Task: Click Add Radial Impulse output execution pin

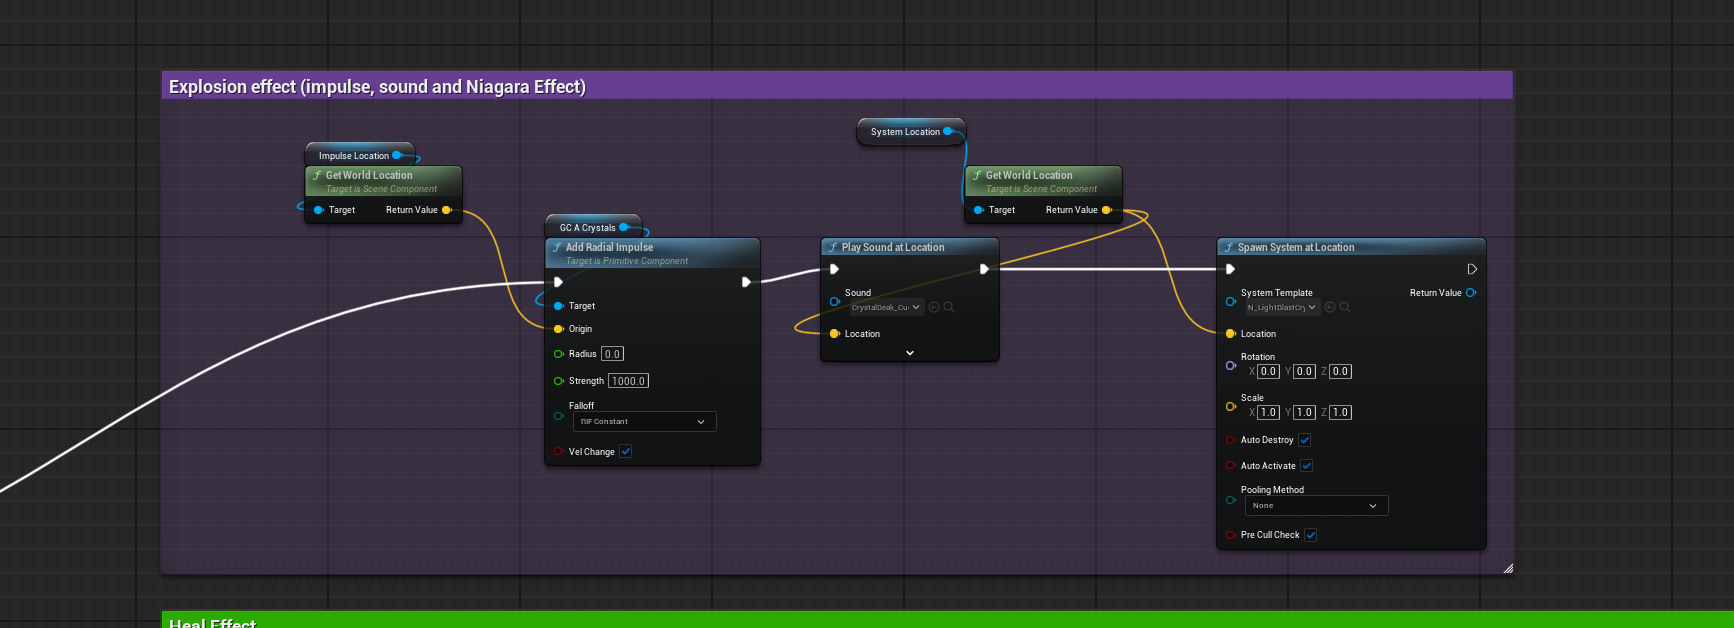Action: click(x=746, y=282)
